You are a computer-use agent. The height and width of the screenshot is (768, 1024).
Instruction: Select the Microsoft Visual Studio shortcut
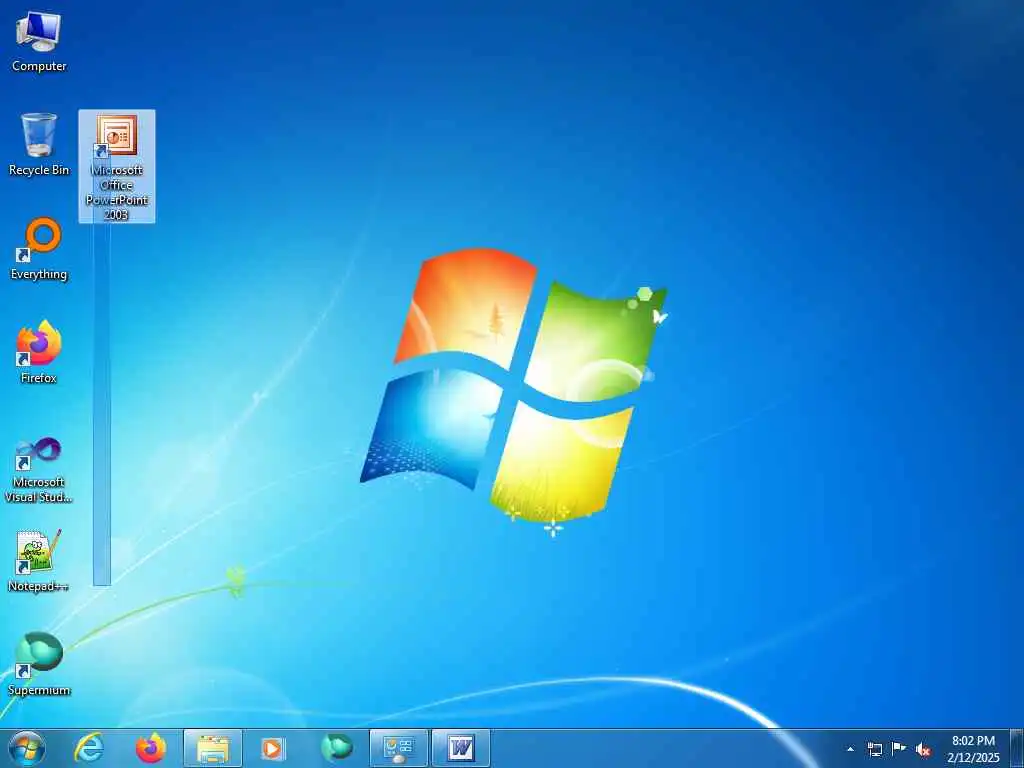39,470
